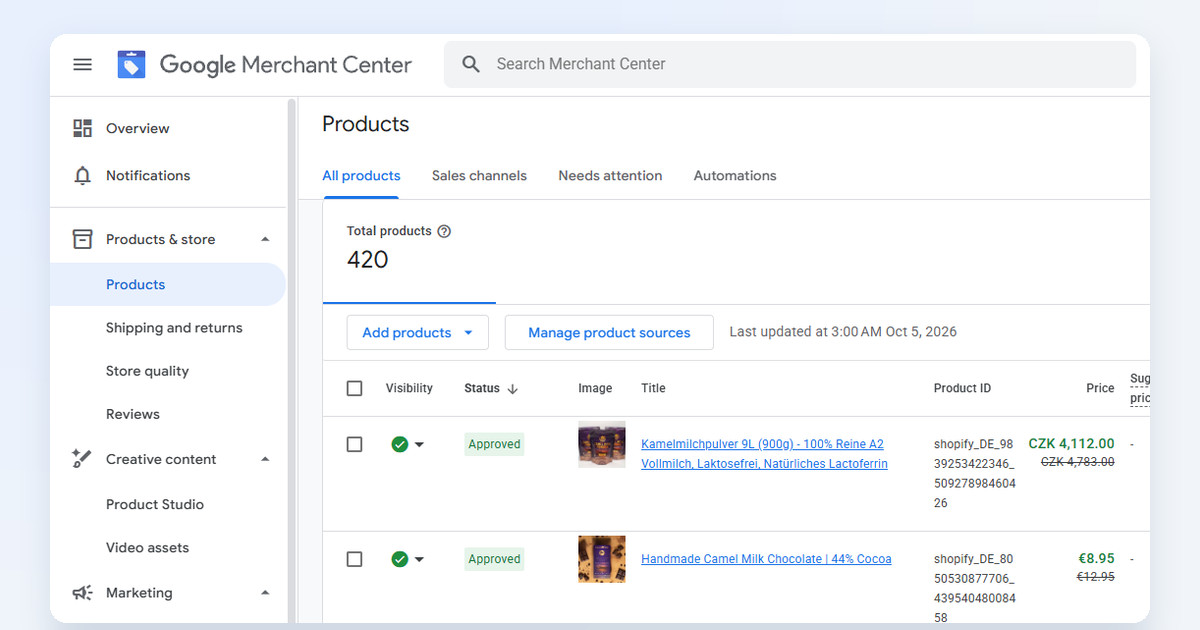Collapse the Creative content section

point(265,459)
